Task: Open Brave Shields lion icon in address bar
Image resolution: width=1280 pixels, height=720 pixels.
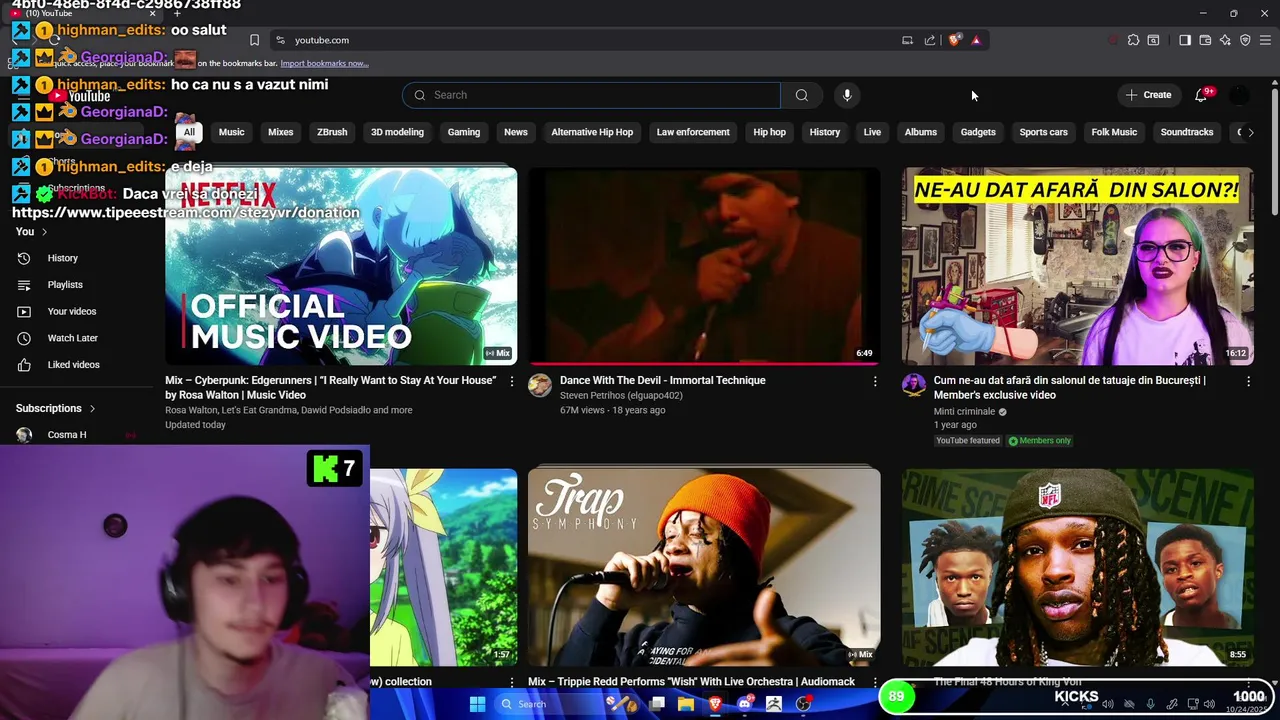Action: tap(955, 40)
